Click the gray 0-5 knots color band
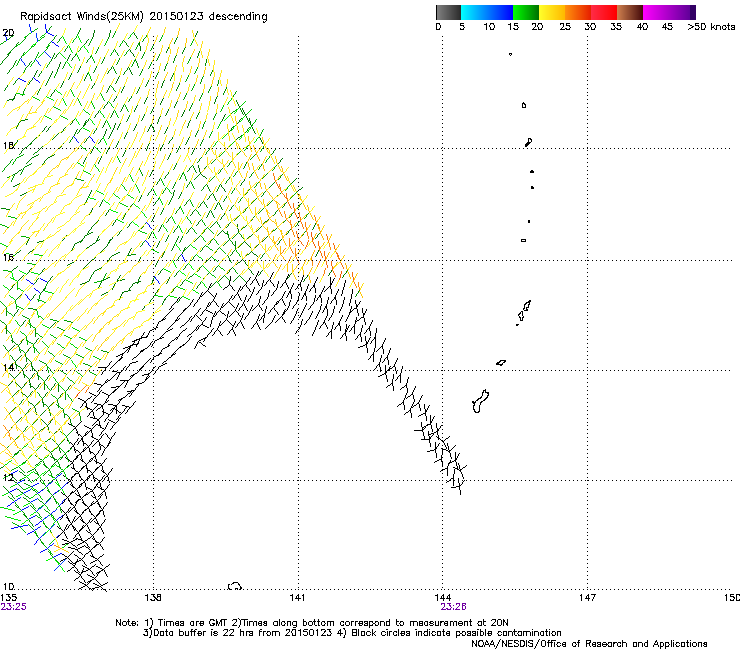Image resolution: width=740 pixels, height=650 pixels. (x=448, y=12)
